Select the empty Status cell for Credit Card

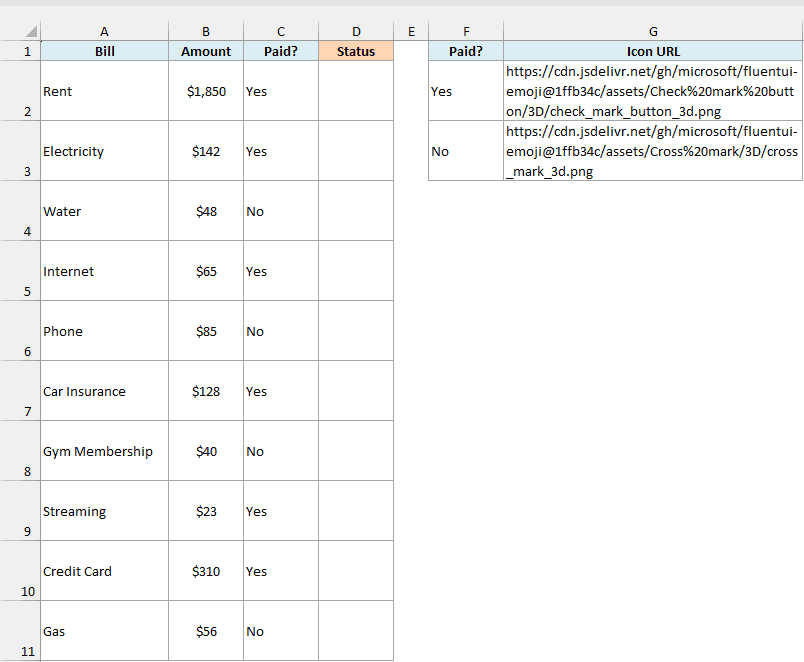click(x=356, y=571)
